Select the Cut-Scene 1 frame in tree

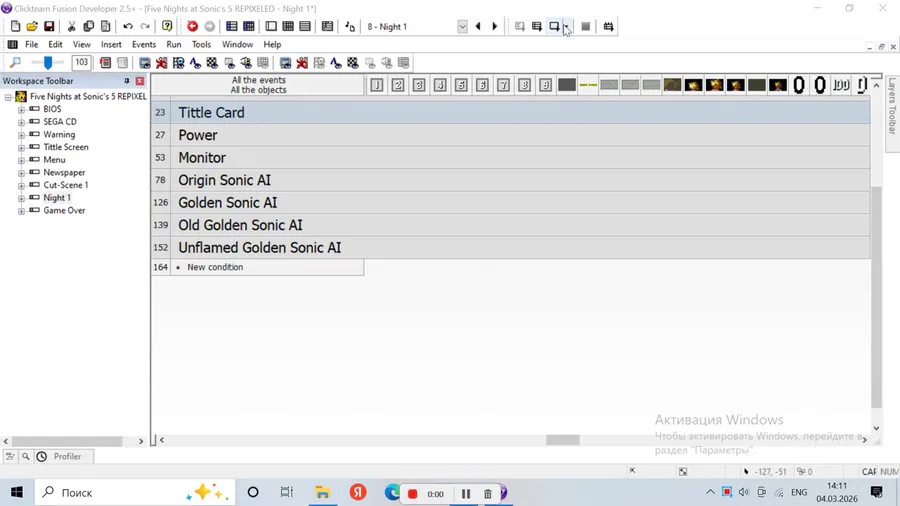(65, 185)
